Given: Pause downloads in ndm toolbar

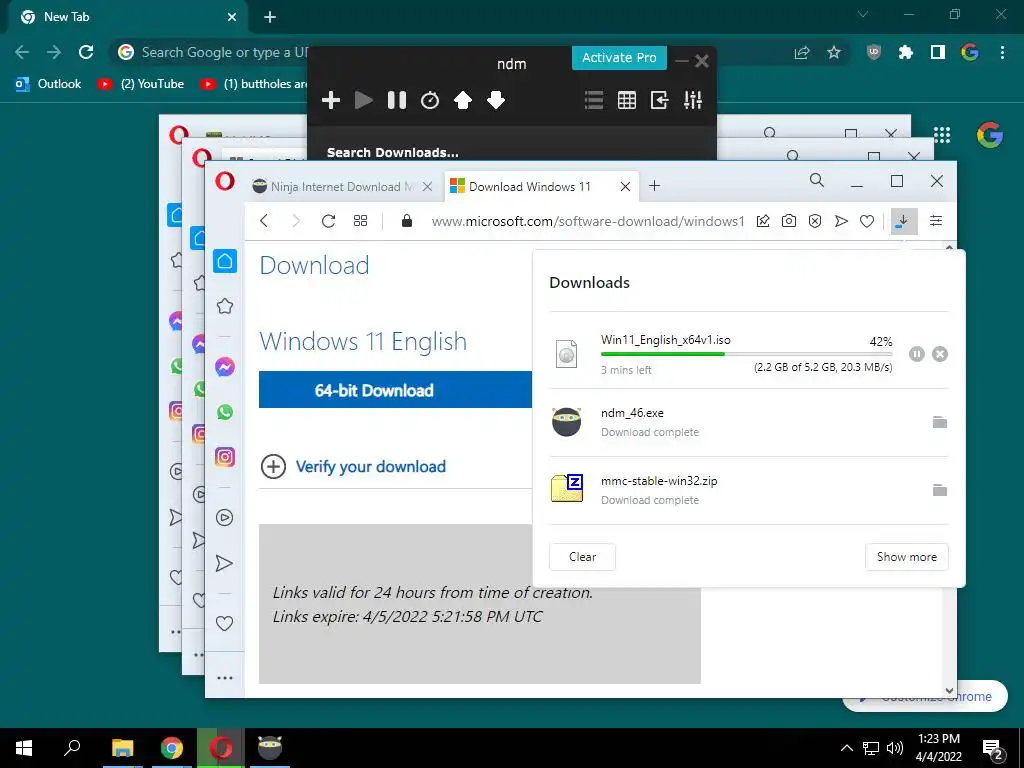Looking at the screenshot, I should 396,100.
